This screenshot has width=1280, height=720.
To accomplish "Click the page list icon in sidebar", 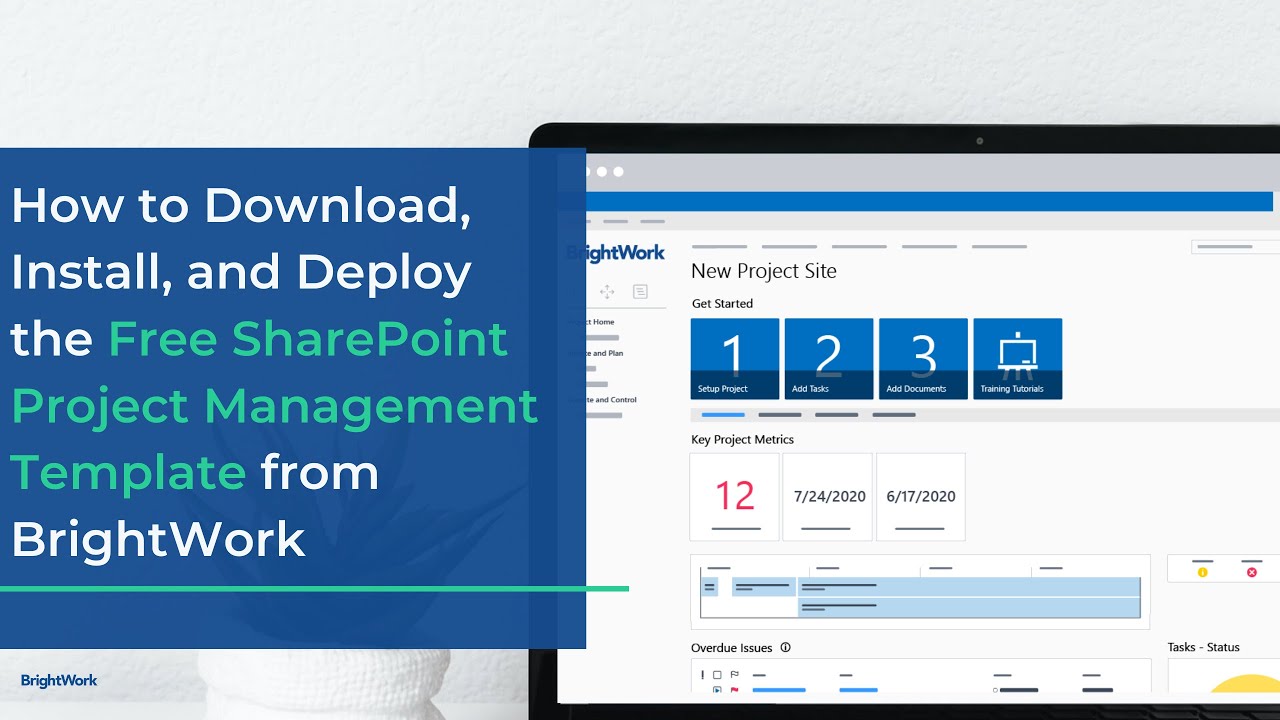I will 640,292.
